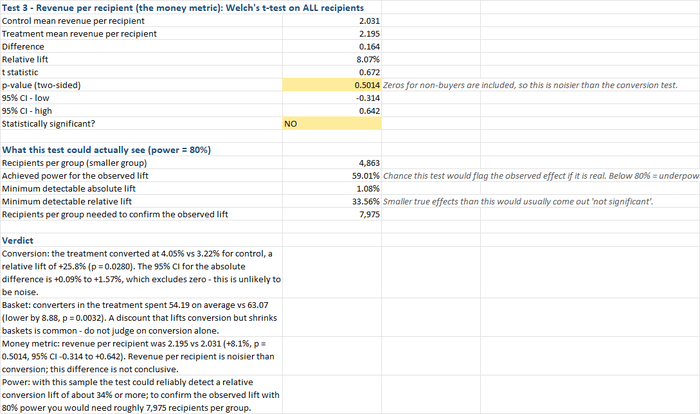Image resolution: width=700 pixels, height=414 pixels.
Task: Click the Minimum detectable absolute lift label
Action: click(69, 189)
